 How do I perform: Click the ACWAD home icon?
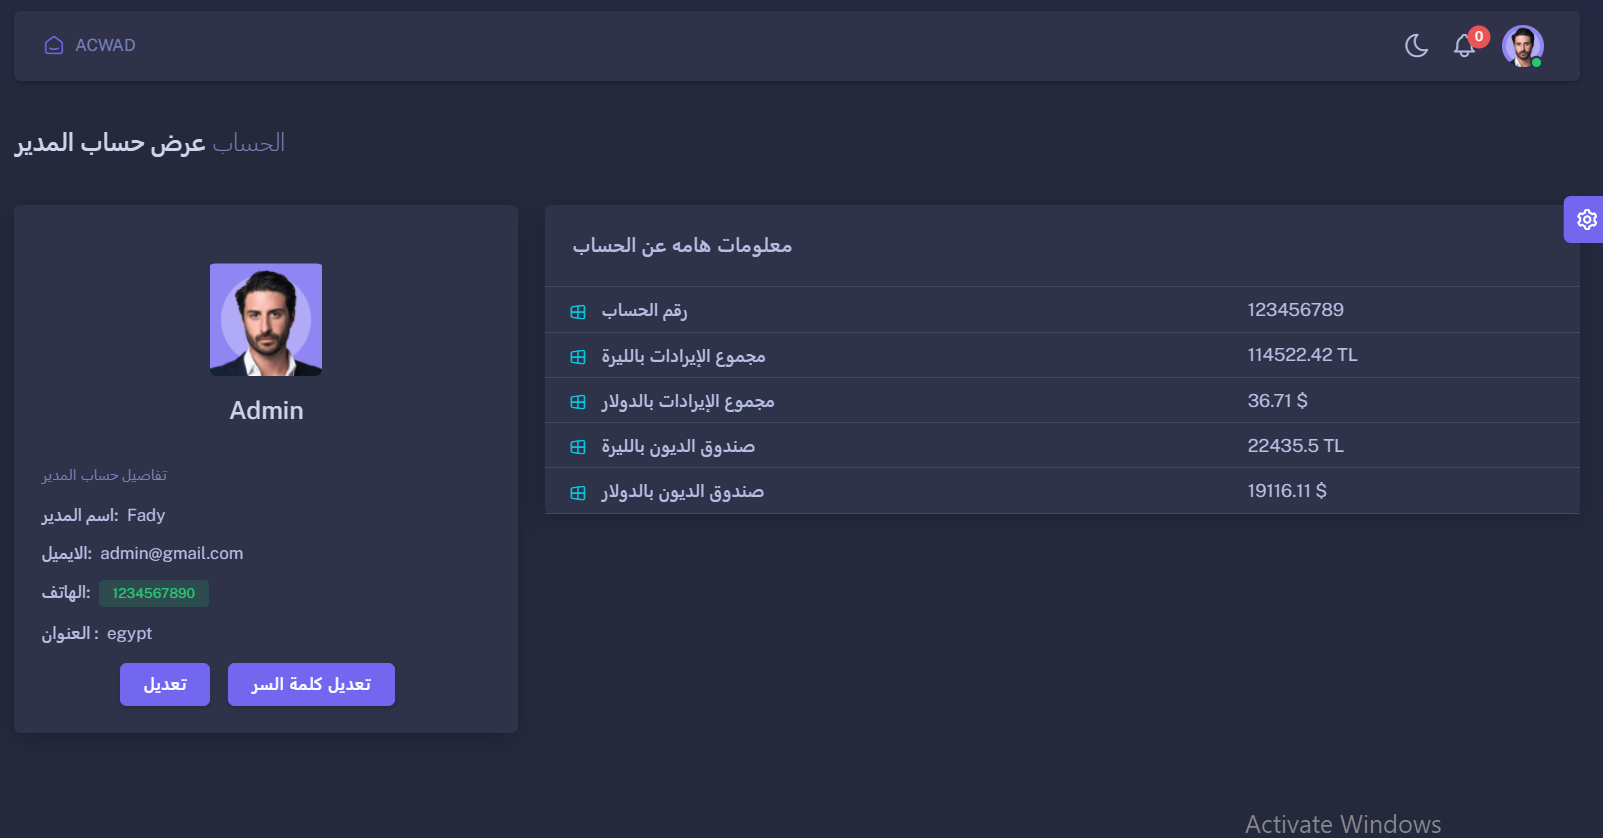[x=54, y=45]
